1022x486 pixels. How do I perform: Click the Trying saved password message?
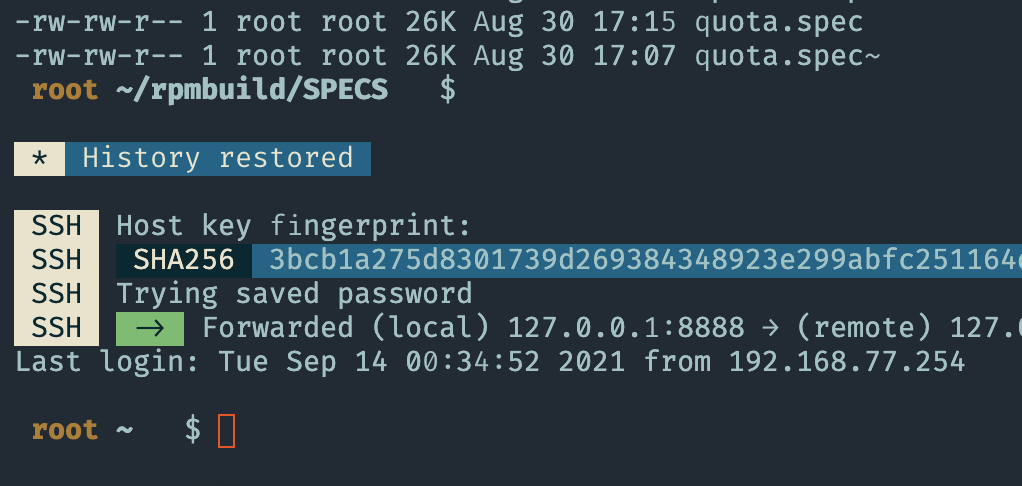[x=294, y=294]
